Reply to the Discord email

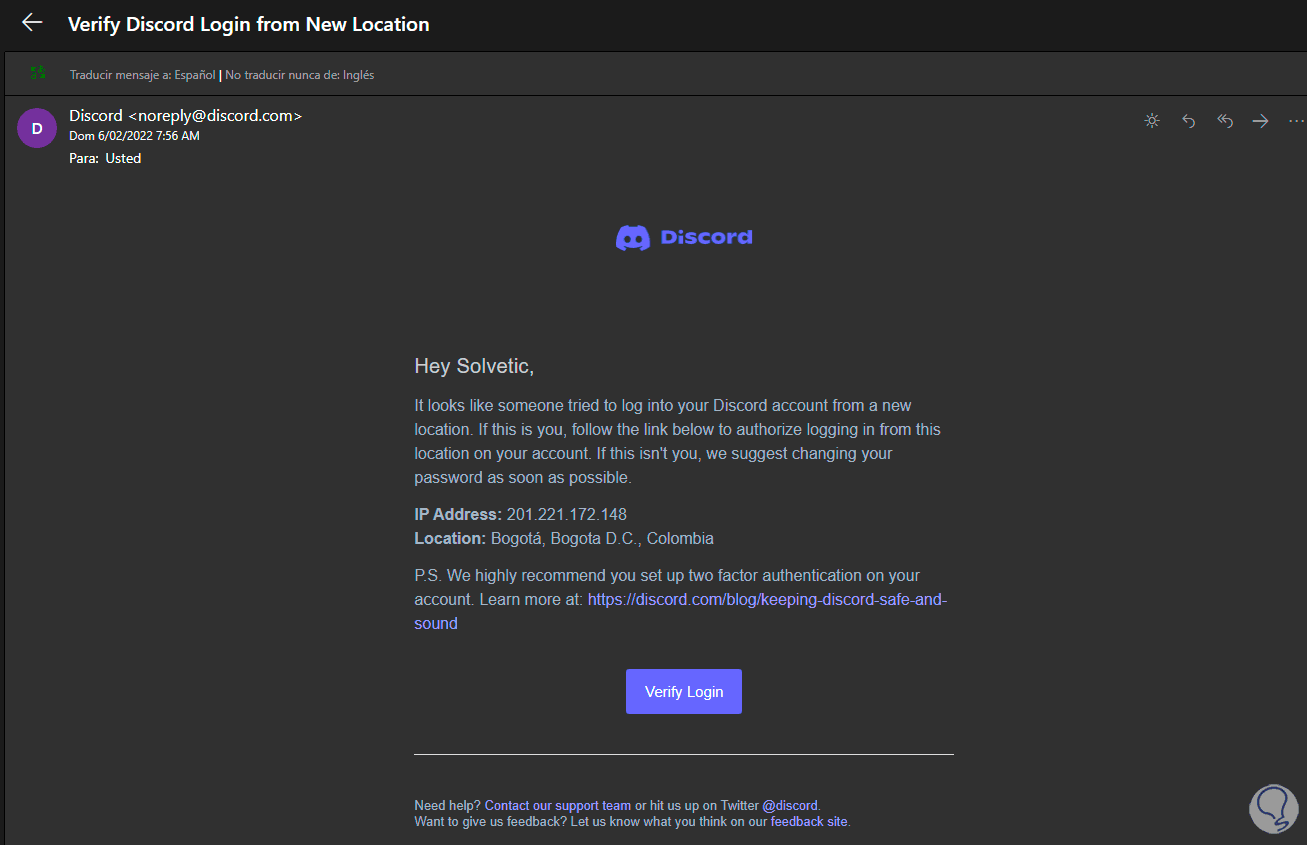pyautogui.click(x=1188, y=121)
